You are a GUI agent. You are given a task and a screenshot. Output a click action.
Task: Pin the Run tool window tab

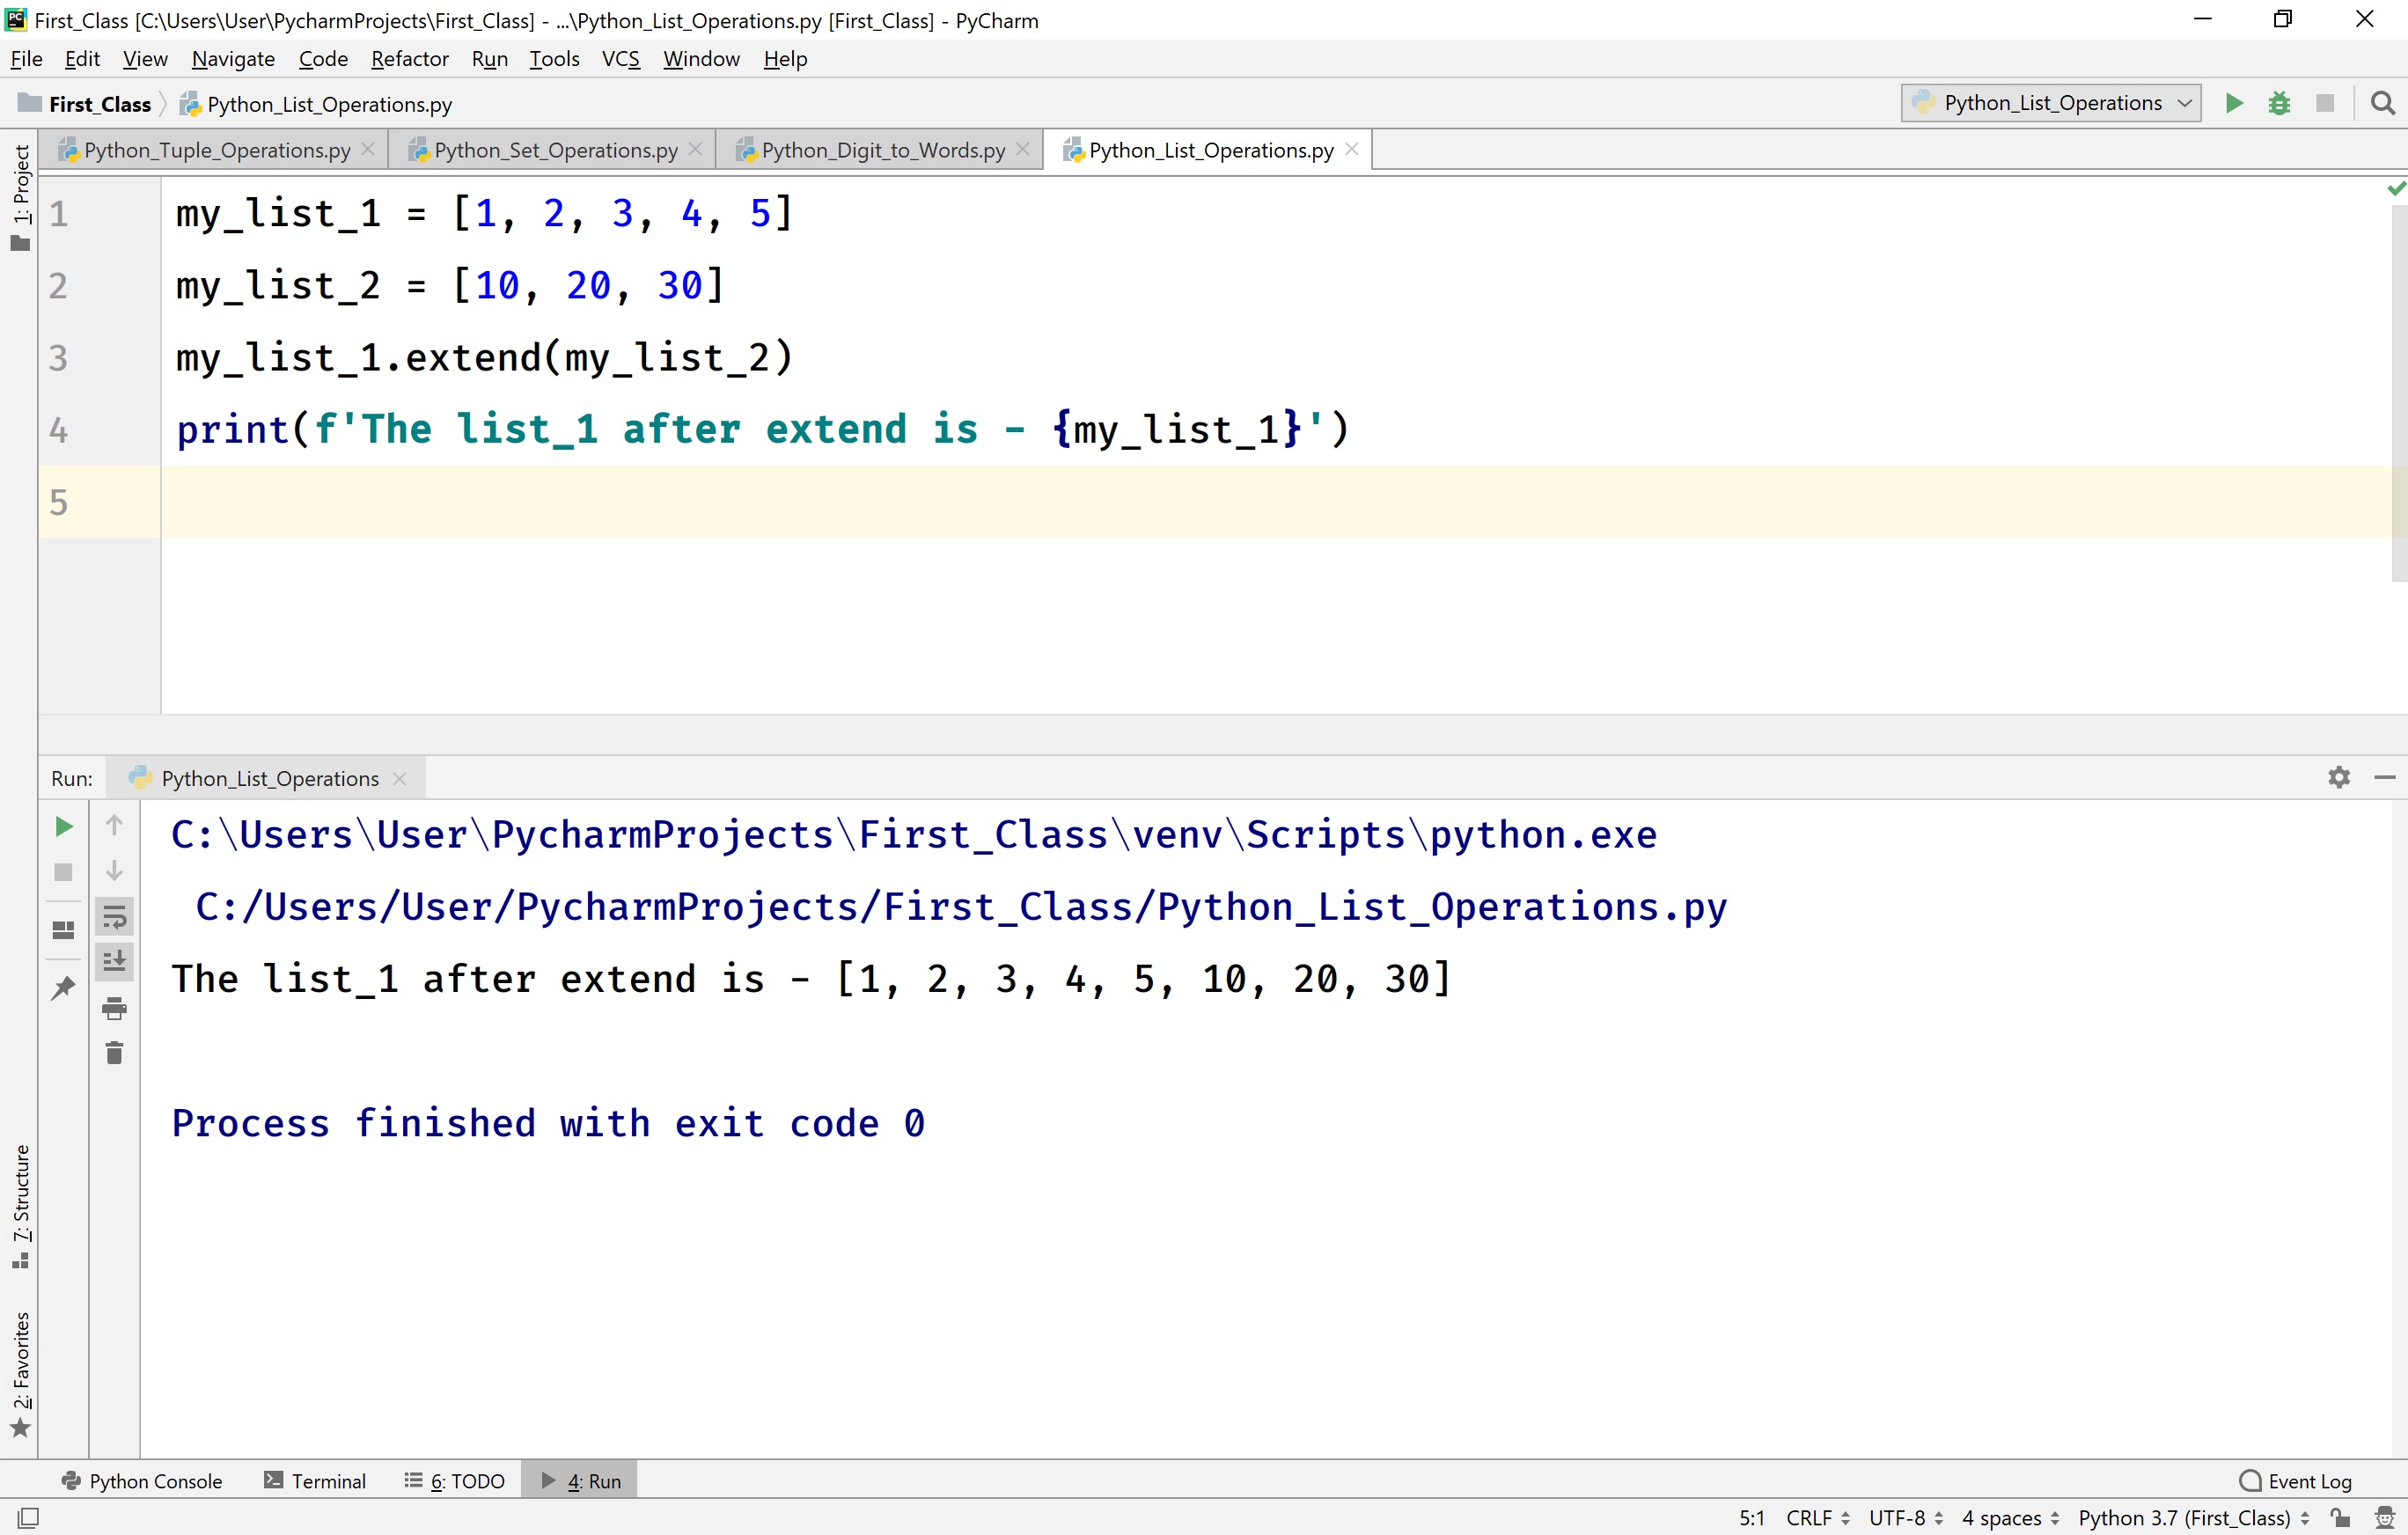tap(63, 988)
